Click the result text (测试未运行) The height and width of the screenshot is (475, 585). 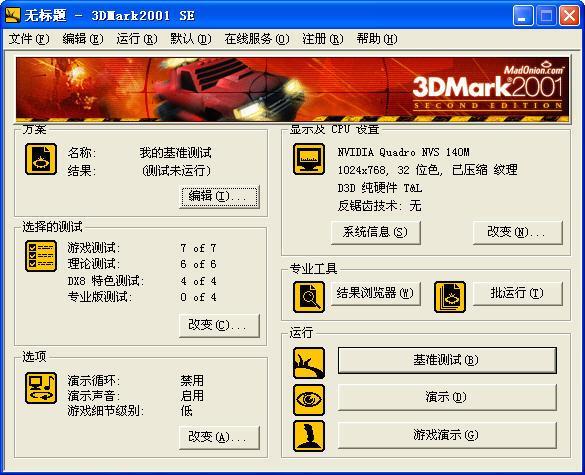176,171
